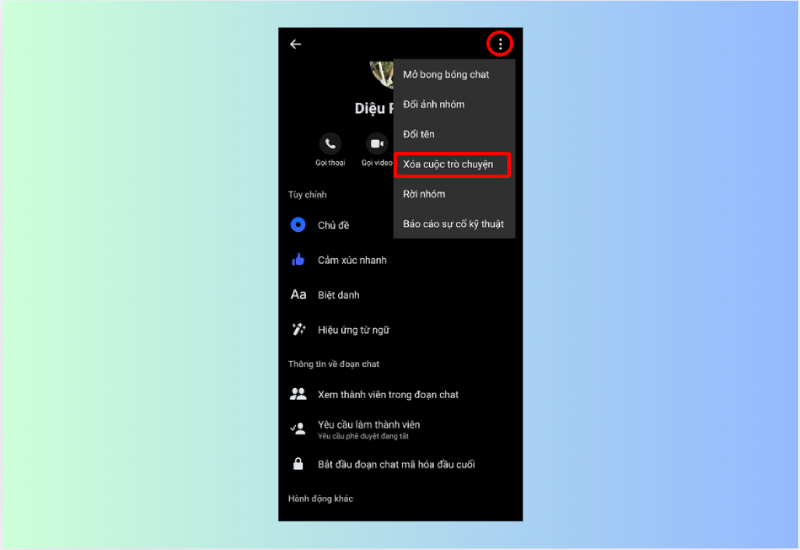This screenshot has width=800, height=550.
Task: Choose Rời nhóm to leave group
Action: click(x=423, y=194)
